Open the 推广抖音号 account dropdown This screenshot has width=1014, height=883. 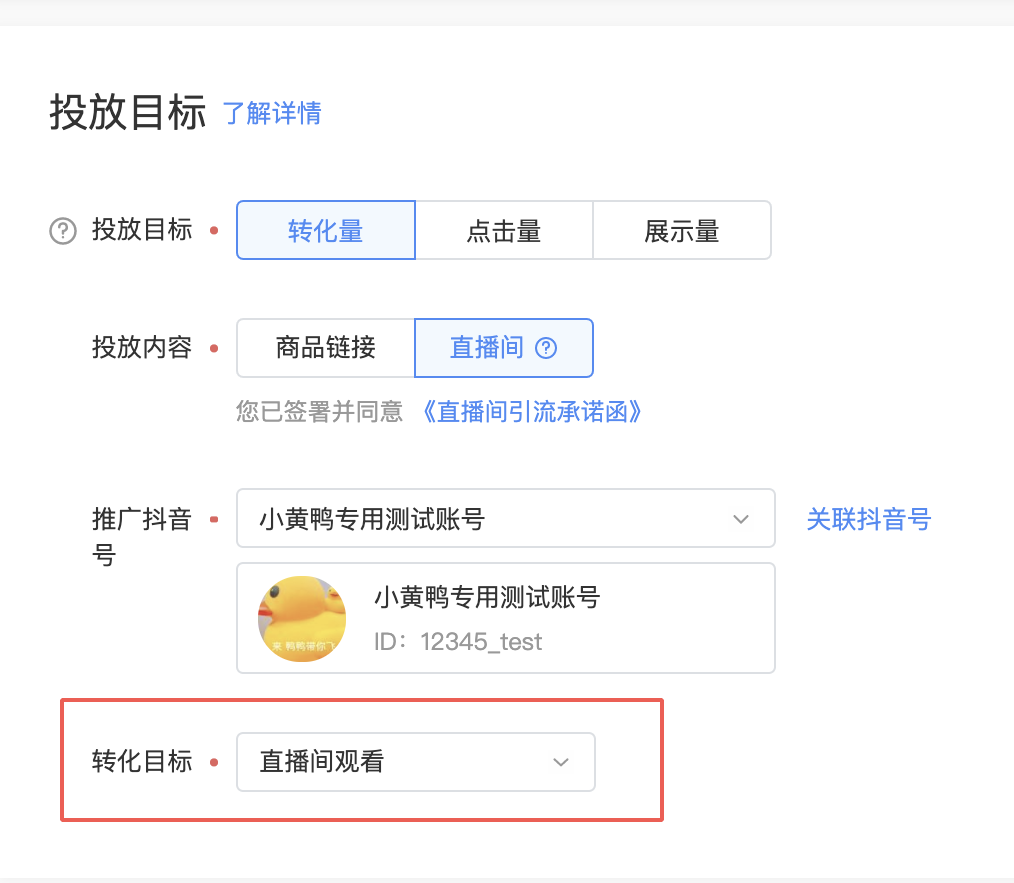point(505,518)
